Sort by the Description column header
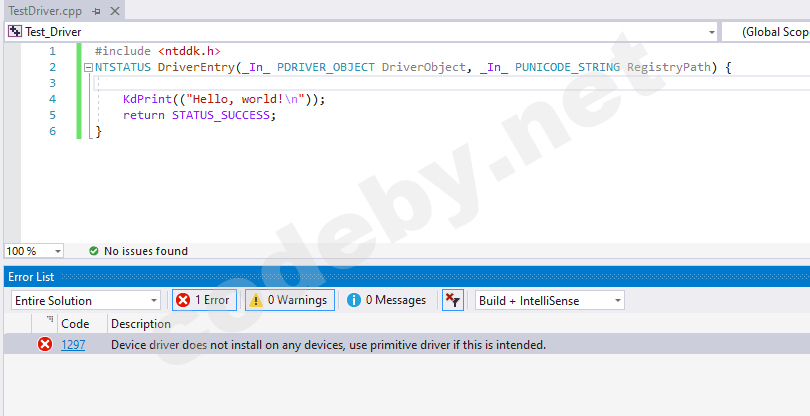The width and height of the screenshot is (810, 416). 141,324
